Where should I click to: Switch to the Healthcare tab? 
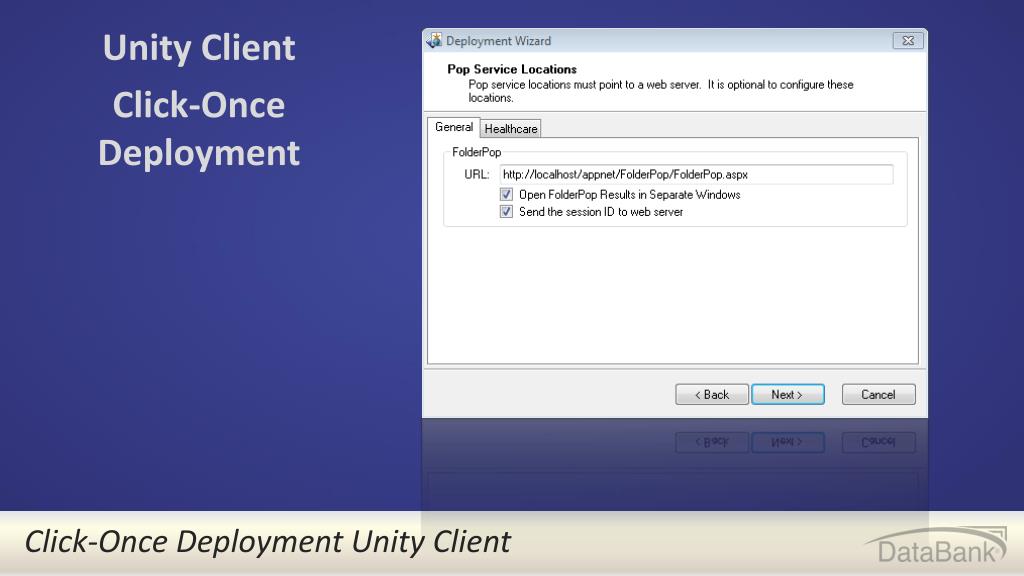pos(511,129)
